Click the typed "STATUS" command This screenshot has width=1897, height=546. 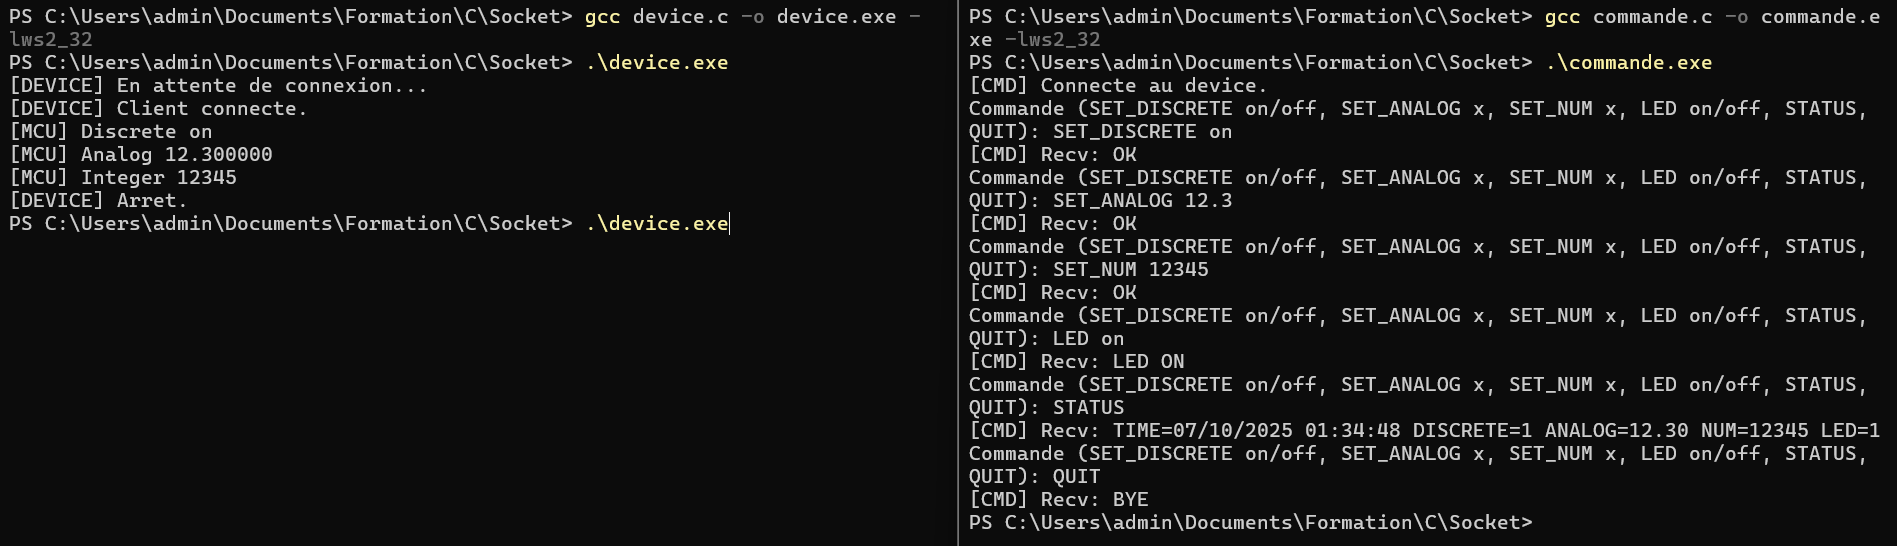coord(1088,408)
